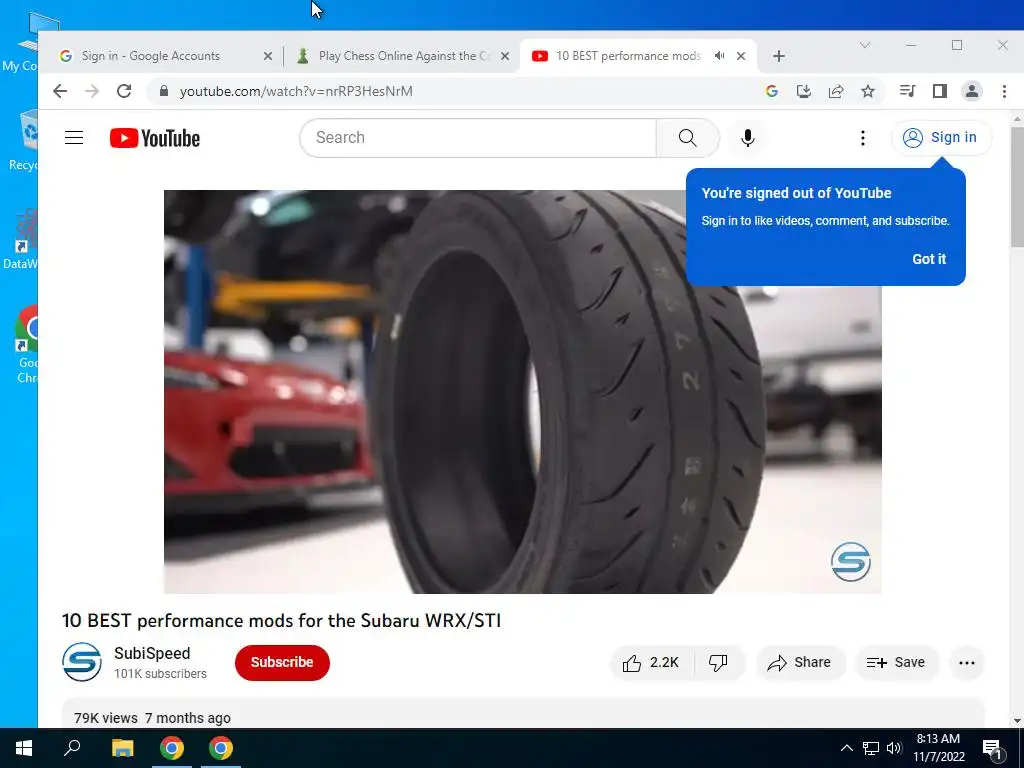The width and height of the screenshot is (1024, 768).
Task: Click the Google icon in address bar
Action: (771, 91)
